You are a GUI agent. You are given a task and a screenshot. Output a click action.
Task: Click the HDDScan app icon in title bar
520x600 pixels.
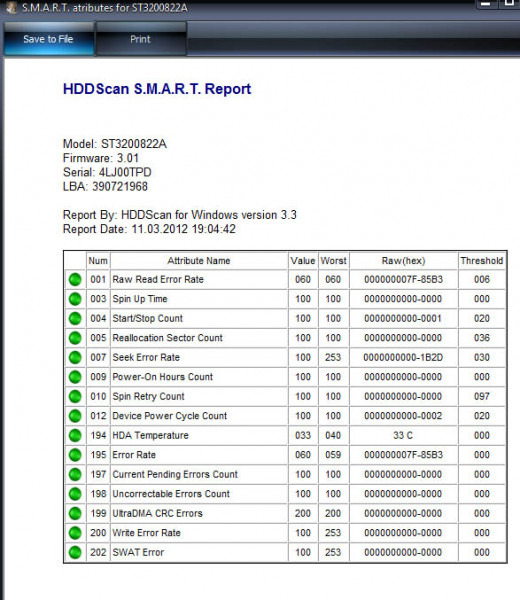[11, 8]
